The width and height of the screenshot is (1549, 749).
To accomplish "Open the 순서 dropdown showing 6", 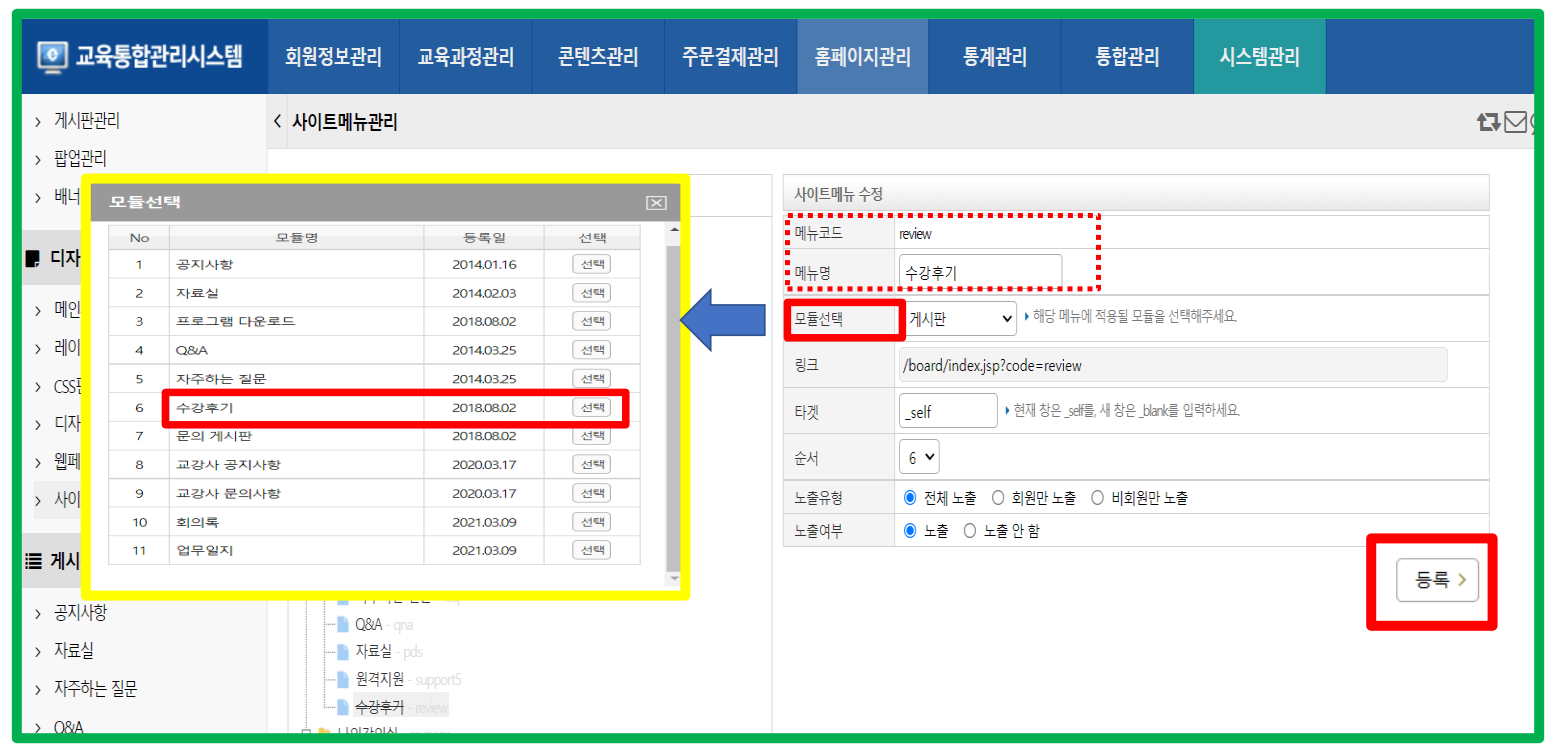I will [919, 456].
